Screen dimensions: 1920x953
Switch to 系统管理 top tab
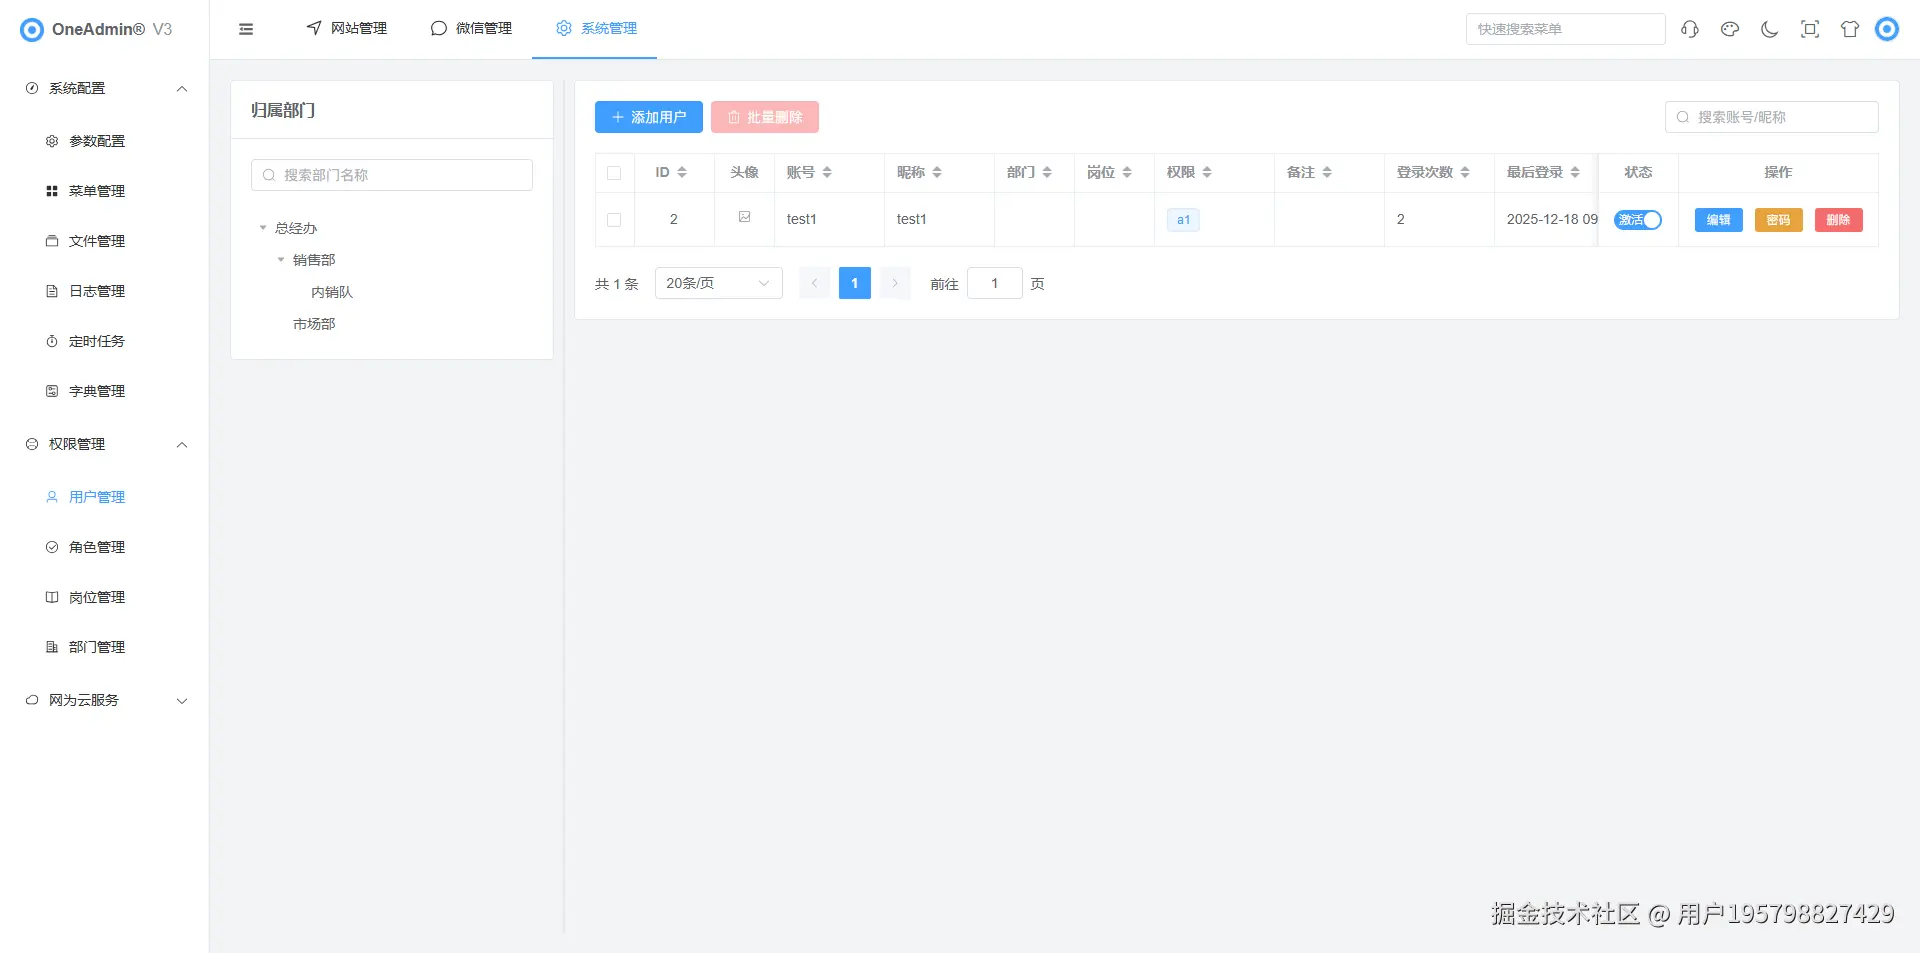click(x=596, y=28)
